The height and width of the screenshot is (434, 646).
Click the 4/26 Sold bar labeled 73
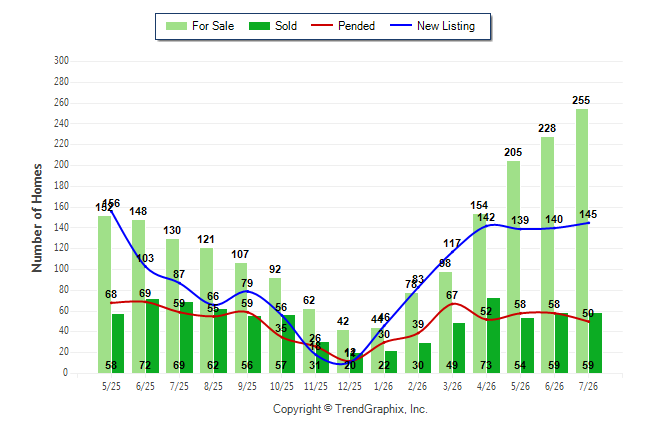coord(493,335)
